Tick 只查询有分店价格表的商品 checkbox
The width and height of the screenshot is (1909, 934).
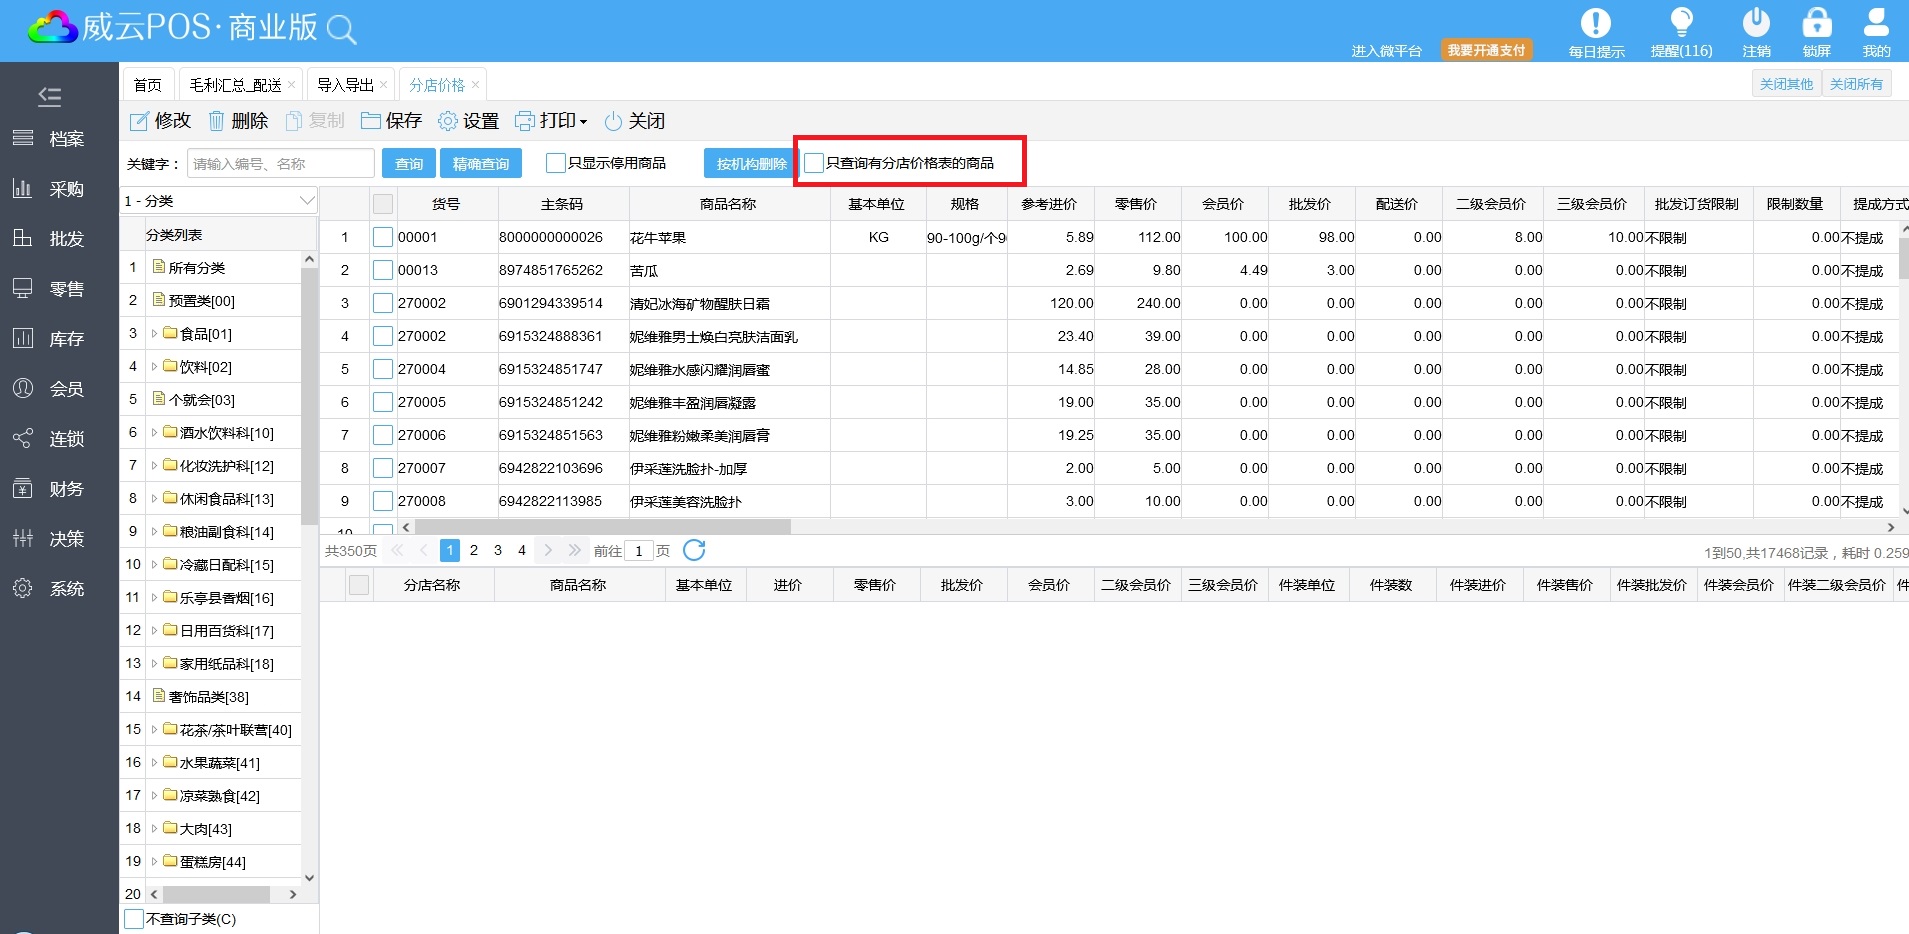coord(814,163)
